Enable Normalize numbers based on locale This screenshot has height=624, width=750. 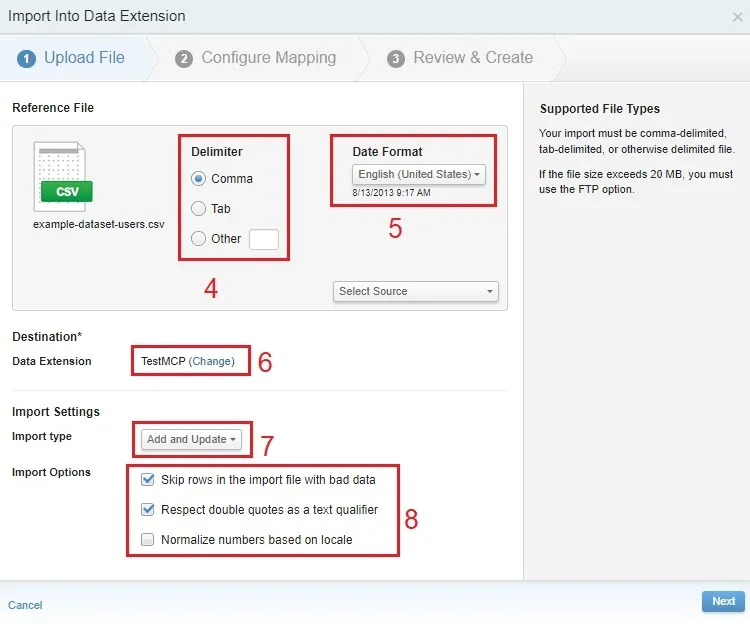coord(148,540)
